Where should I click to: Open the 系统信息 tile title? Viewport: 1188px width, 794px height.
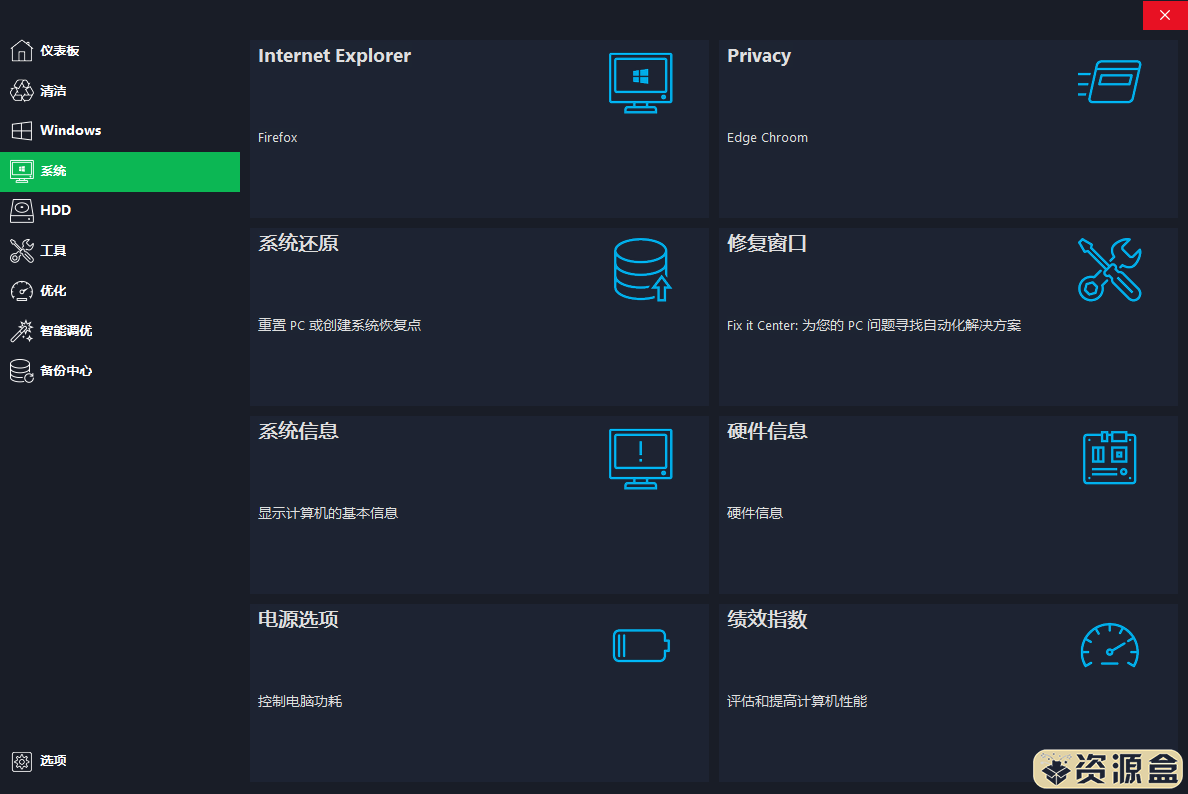298,431
